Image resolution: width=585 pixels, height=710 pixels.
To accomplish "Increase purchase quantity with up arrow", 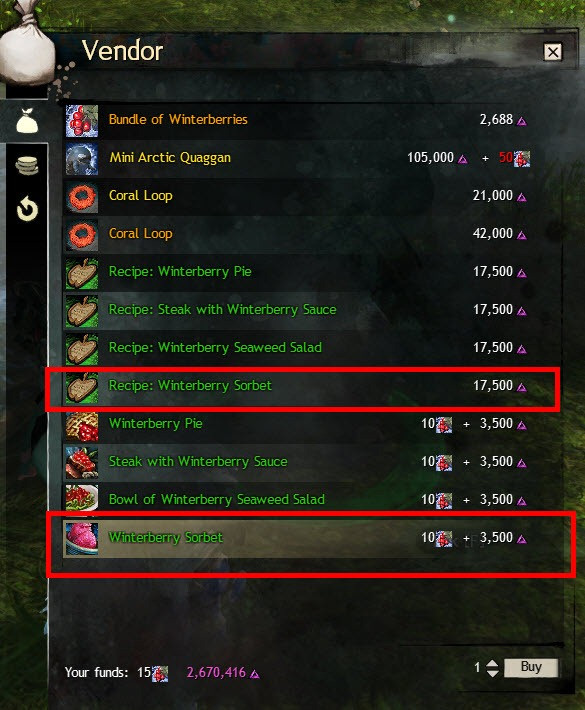I will (x=492, y=663).
